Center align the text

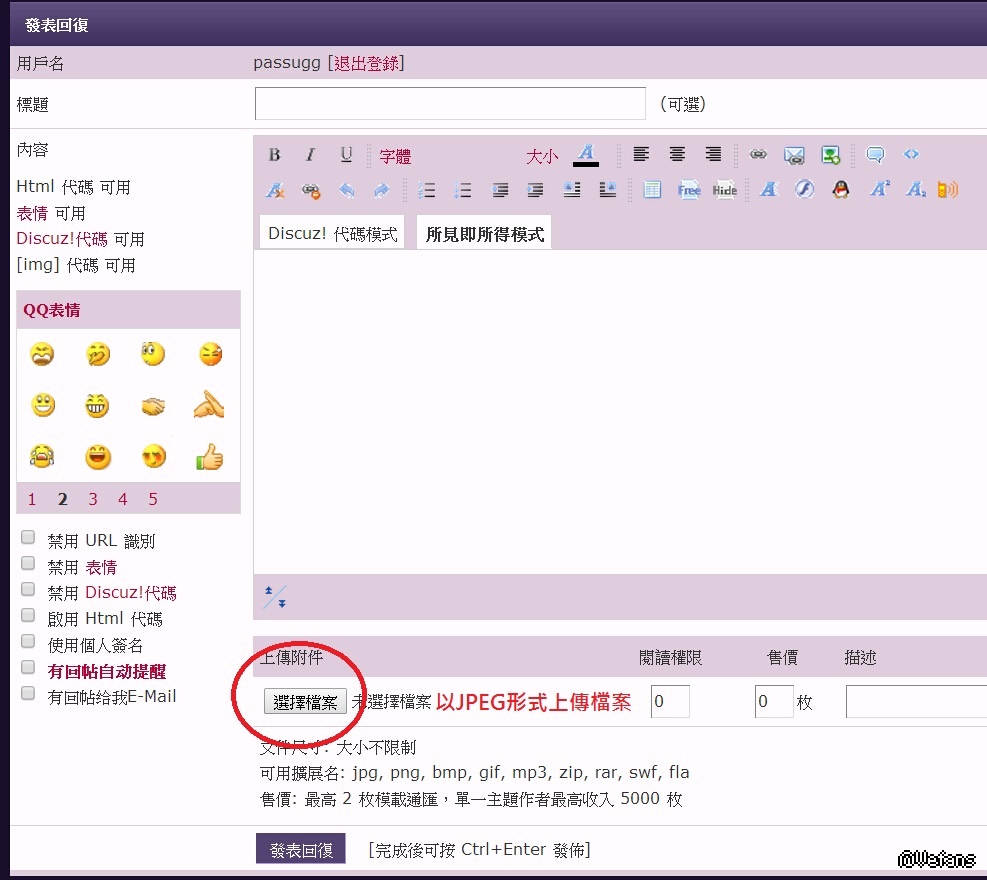pos(677,155)
